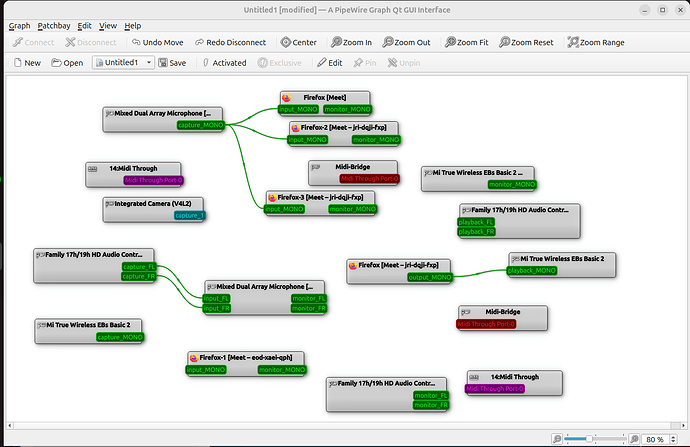The width and height of the screenshot is (690, 447).
Task: Select Firefox-1 node title
Action: [246, 358]
